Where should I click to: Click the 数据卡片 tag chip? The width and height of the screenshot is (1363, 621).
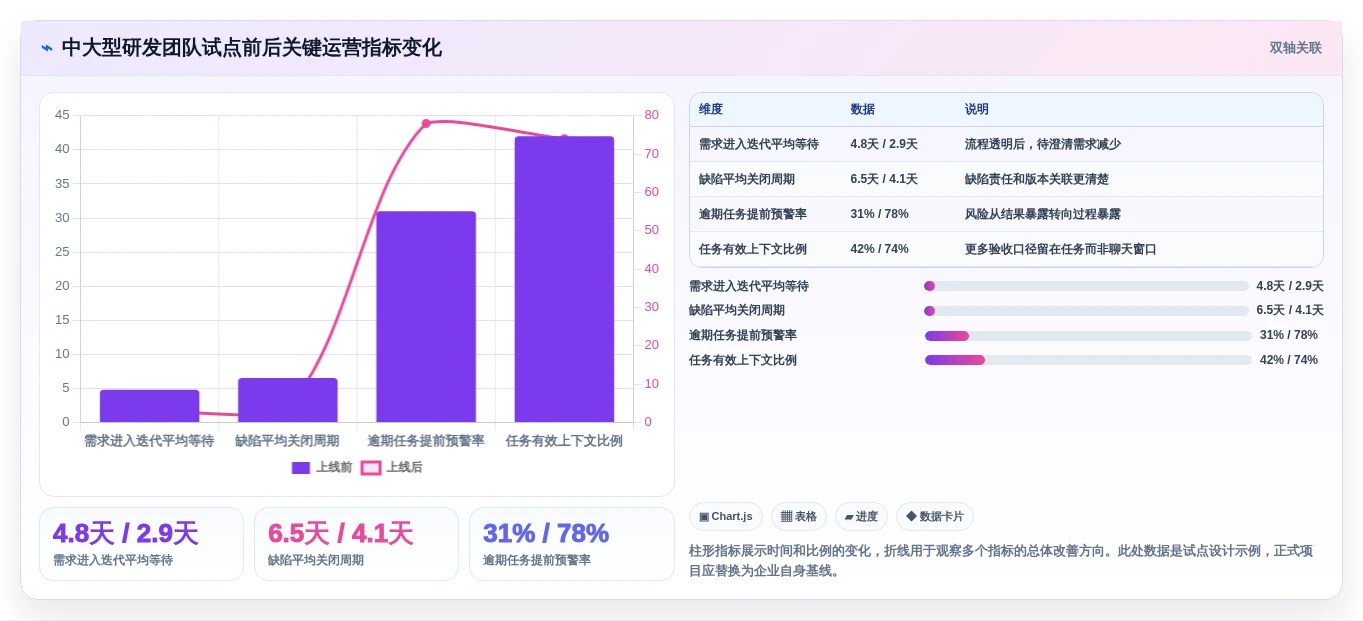935,516
